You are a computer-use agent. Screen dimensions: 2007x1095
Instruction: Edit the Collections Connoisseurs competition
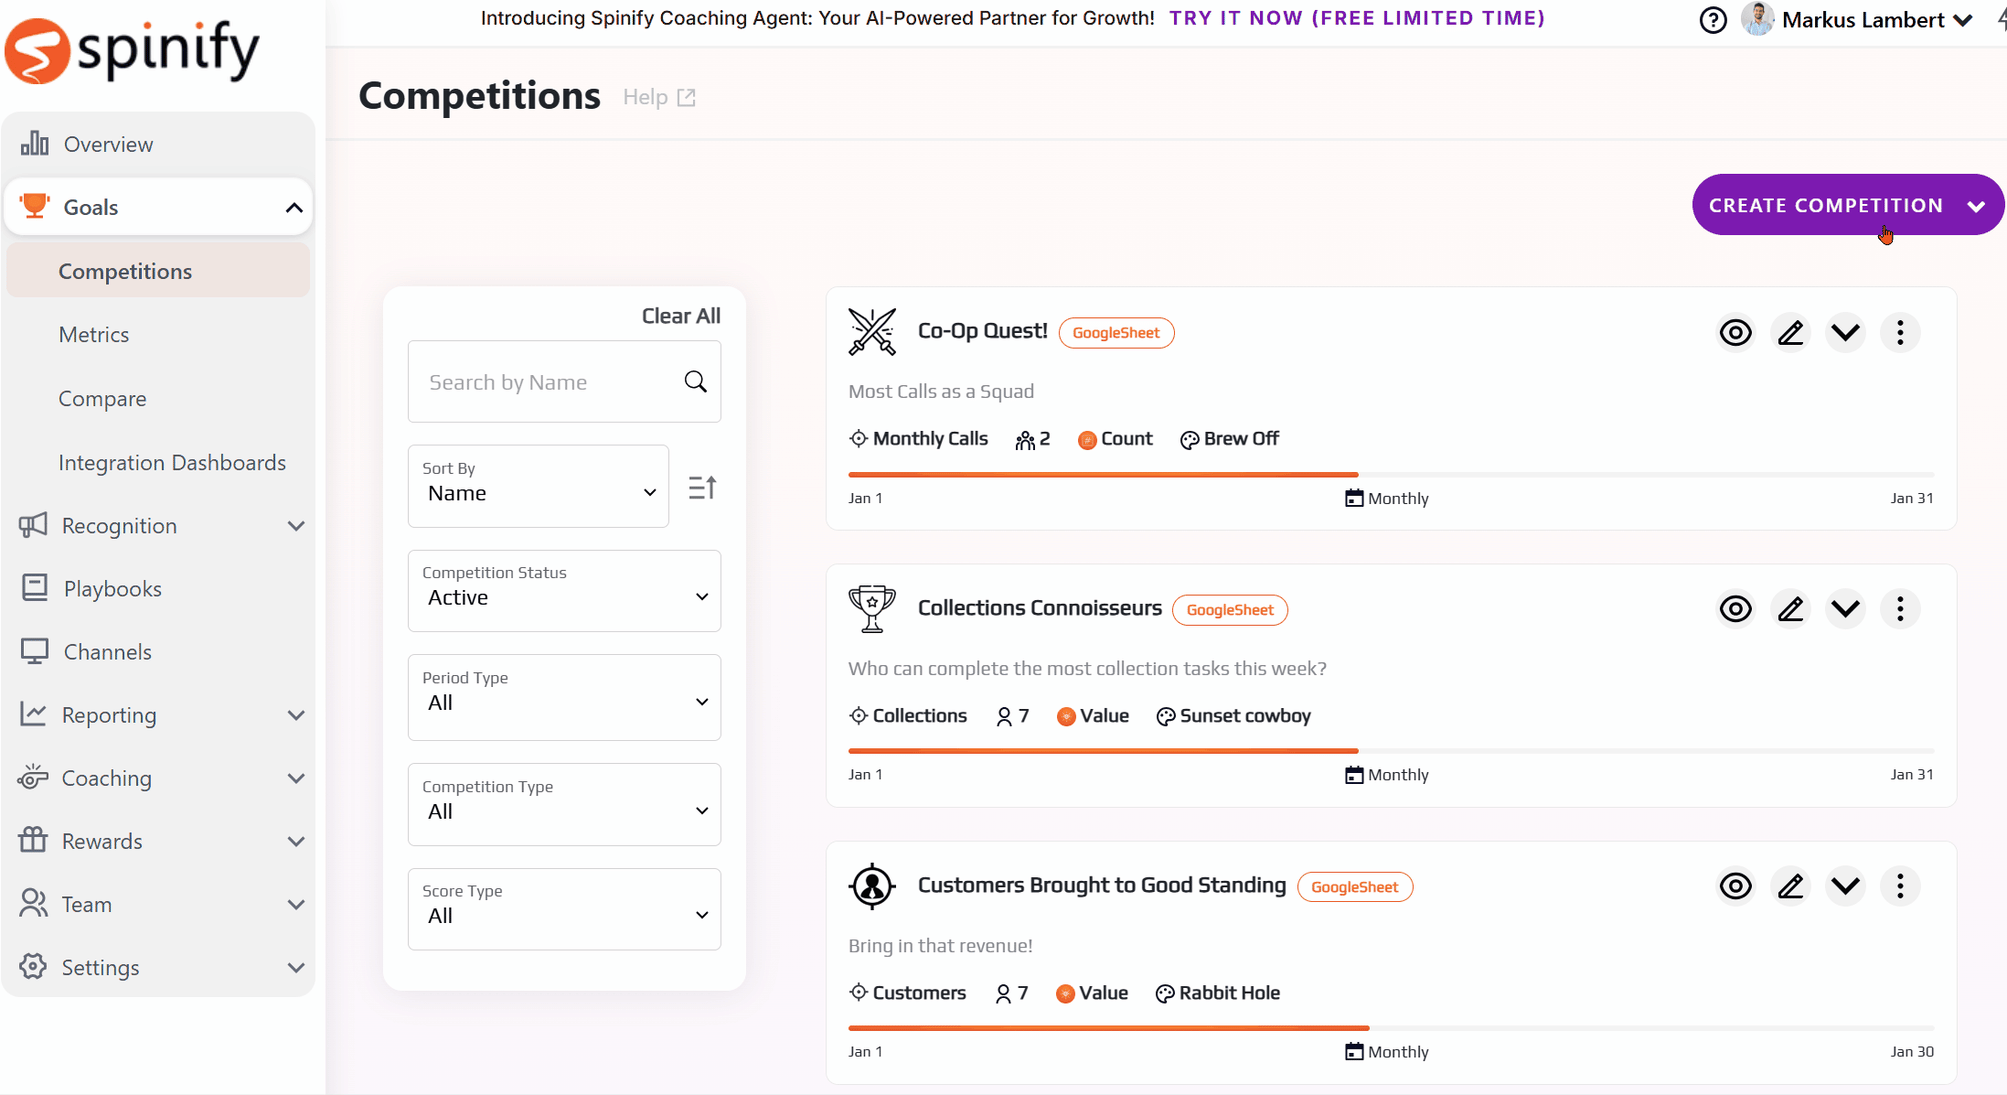pos(1790,609)
